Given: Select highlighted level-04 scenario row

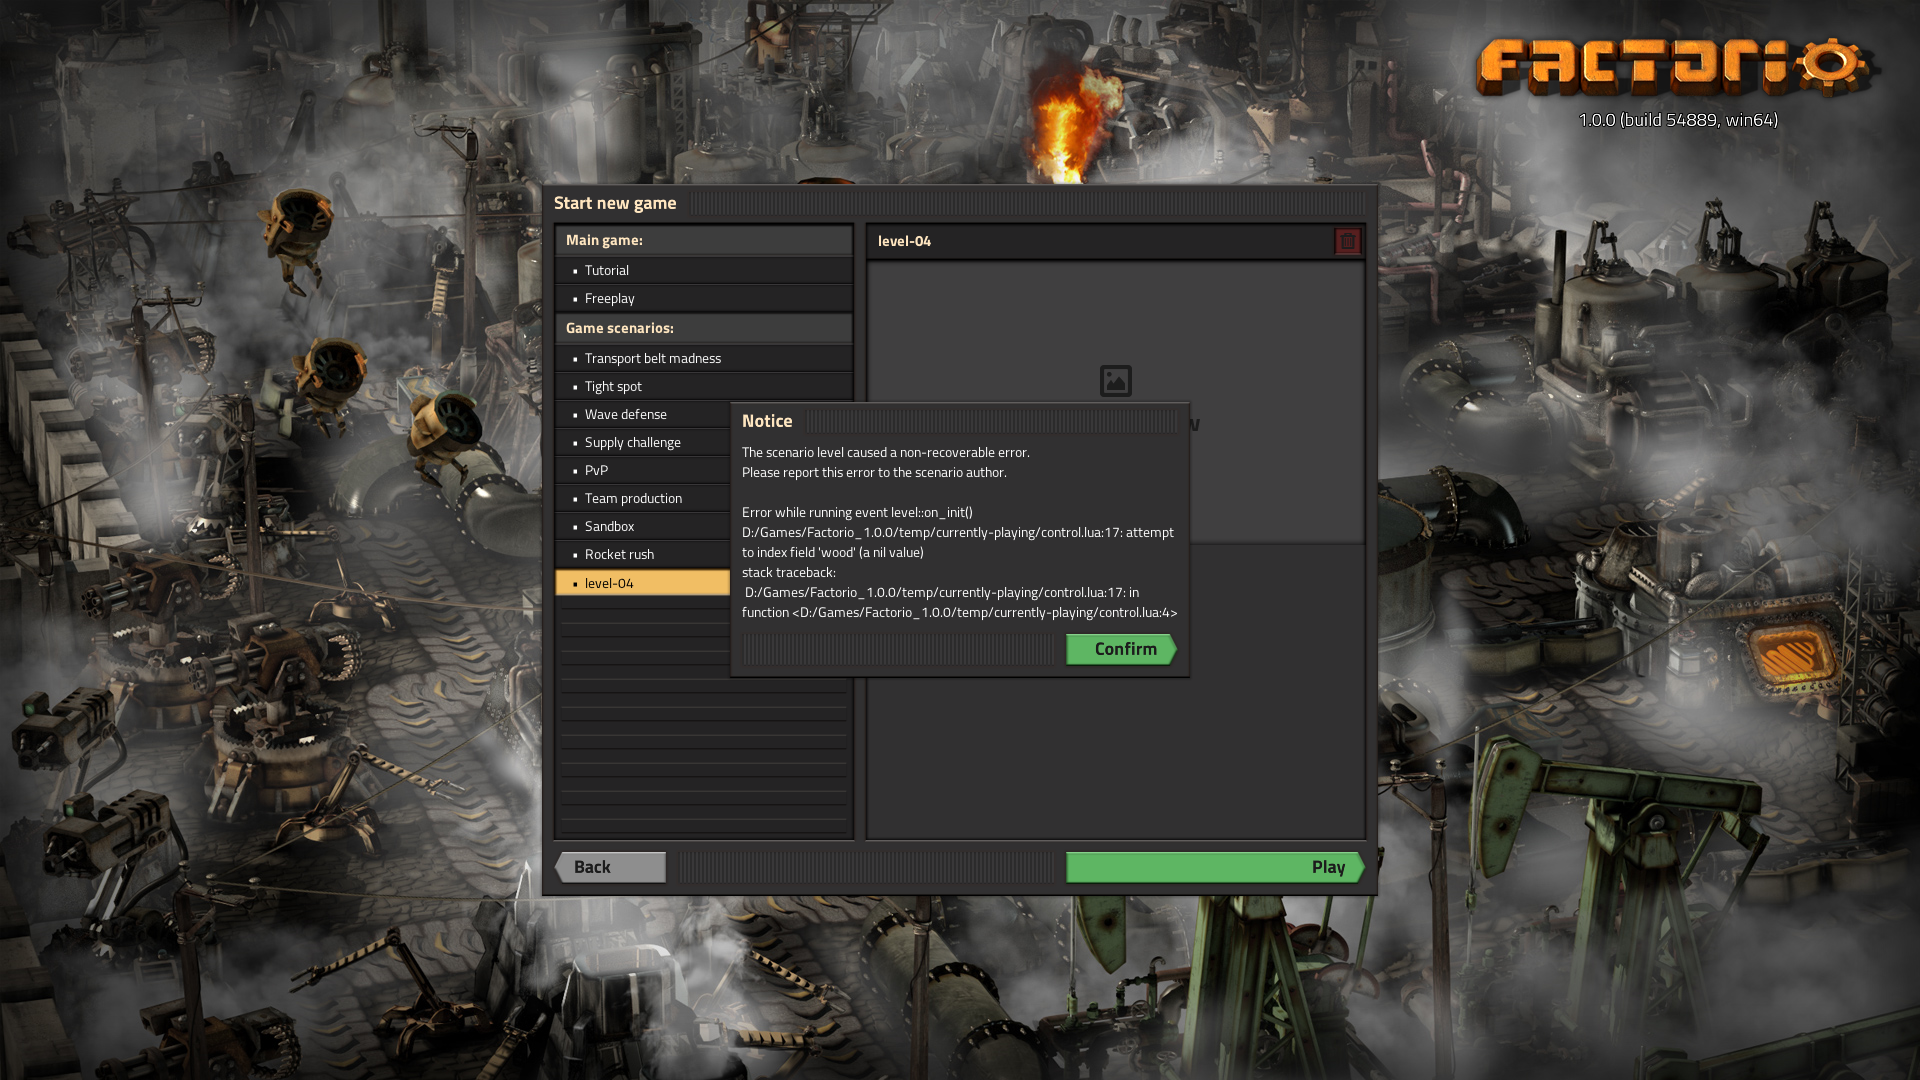Looking at the screenshot, I should point(643,583).
